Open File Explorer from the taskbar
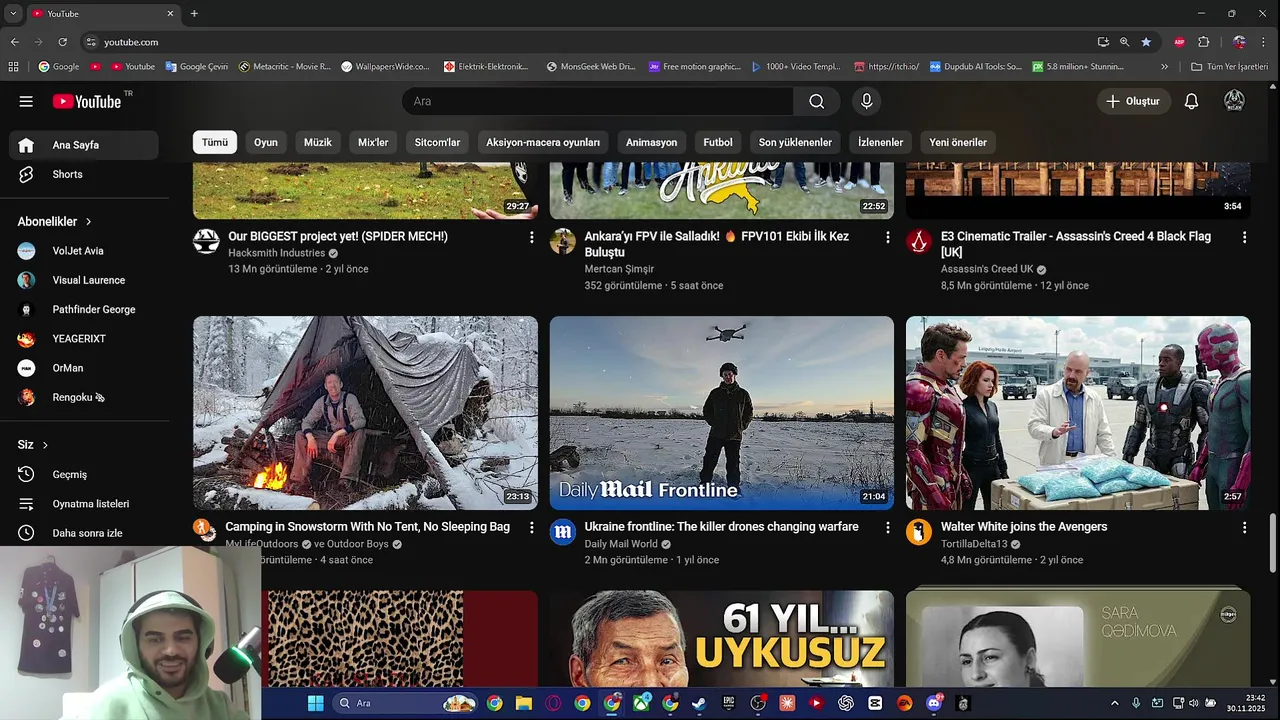The width and height of the screenshot is (1280, 720). tap(523, 703)
